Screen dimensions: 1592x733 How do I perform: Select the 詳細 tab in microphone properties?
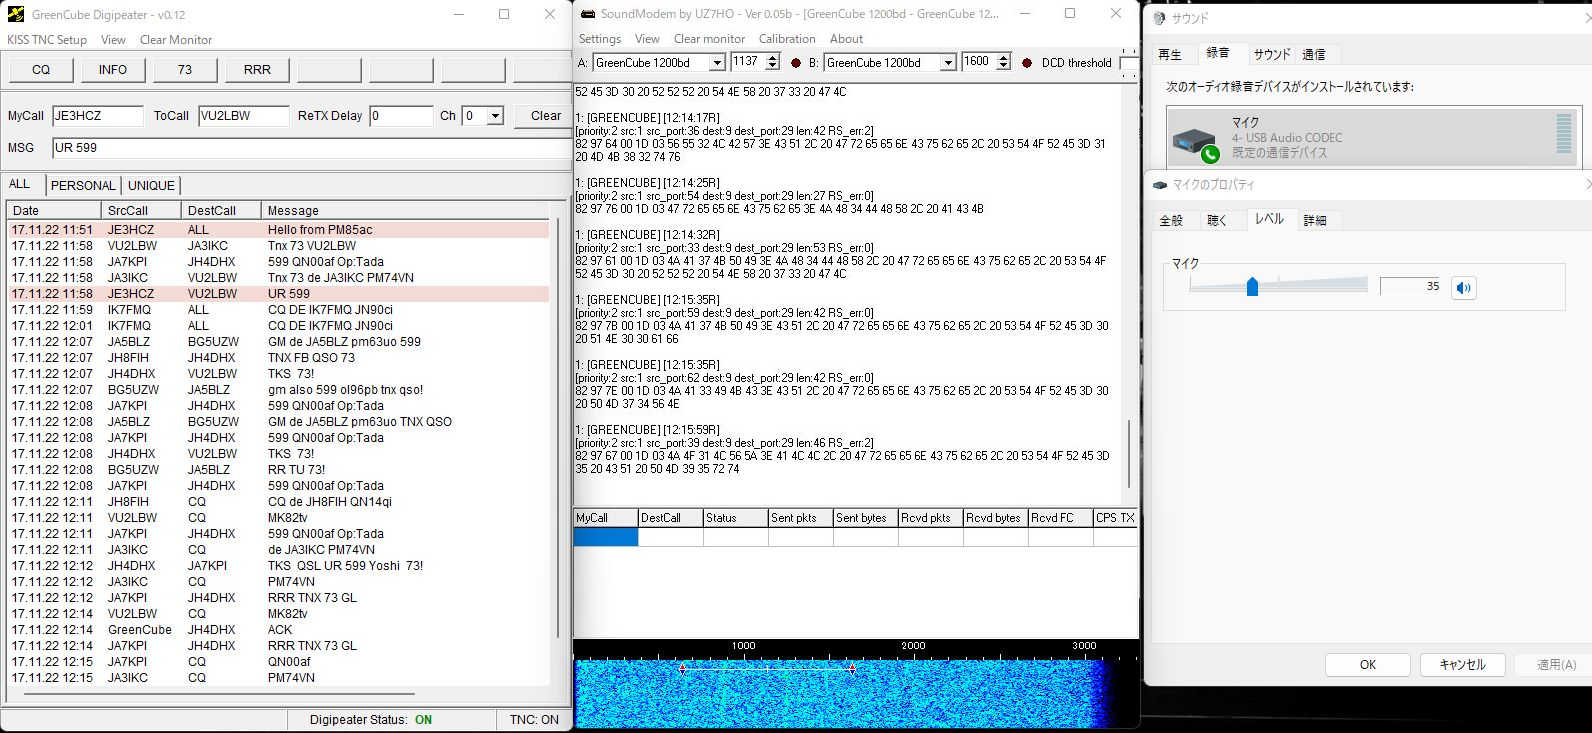point(1315,220)
